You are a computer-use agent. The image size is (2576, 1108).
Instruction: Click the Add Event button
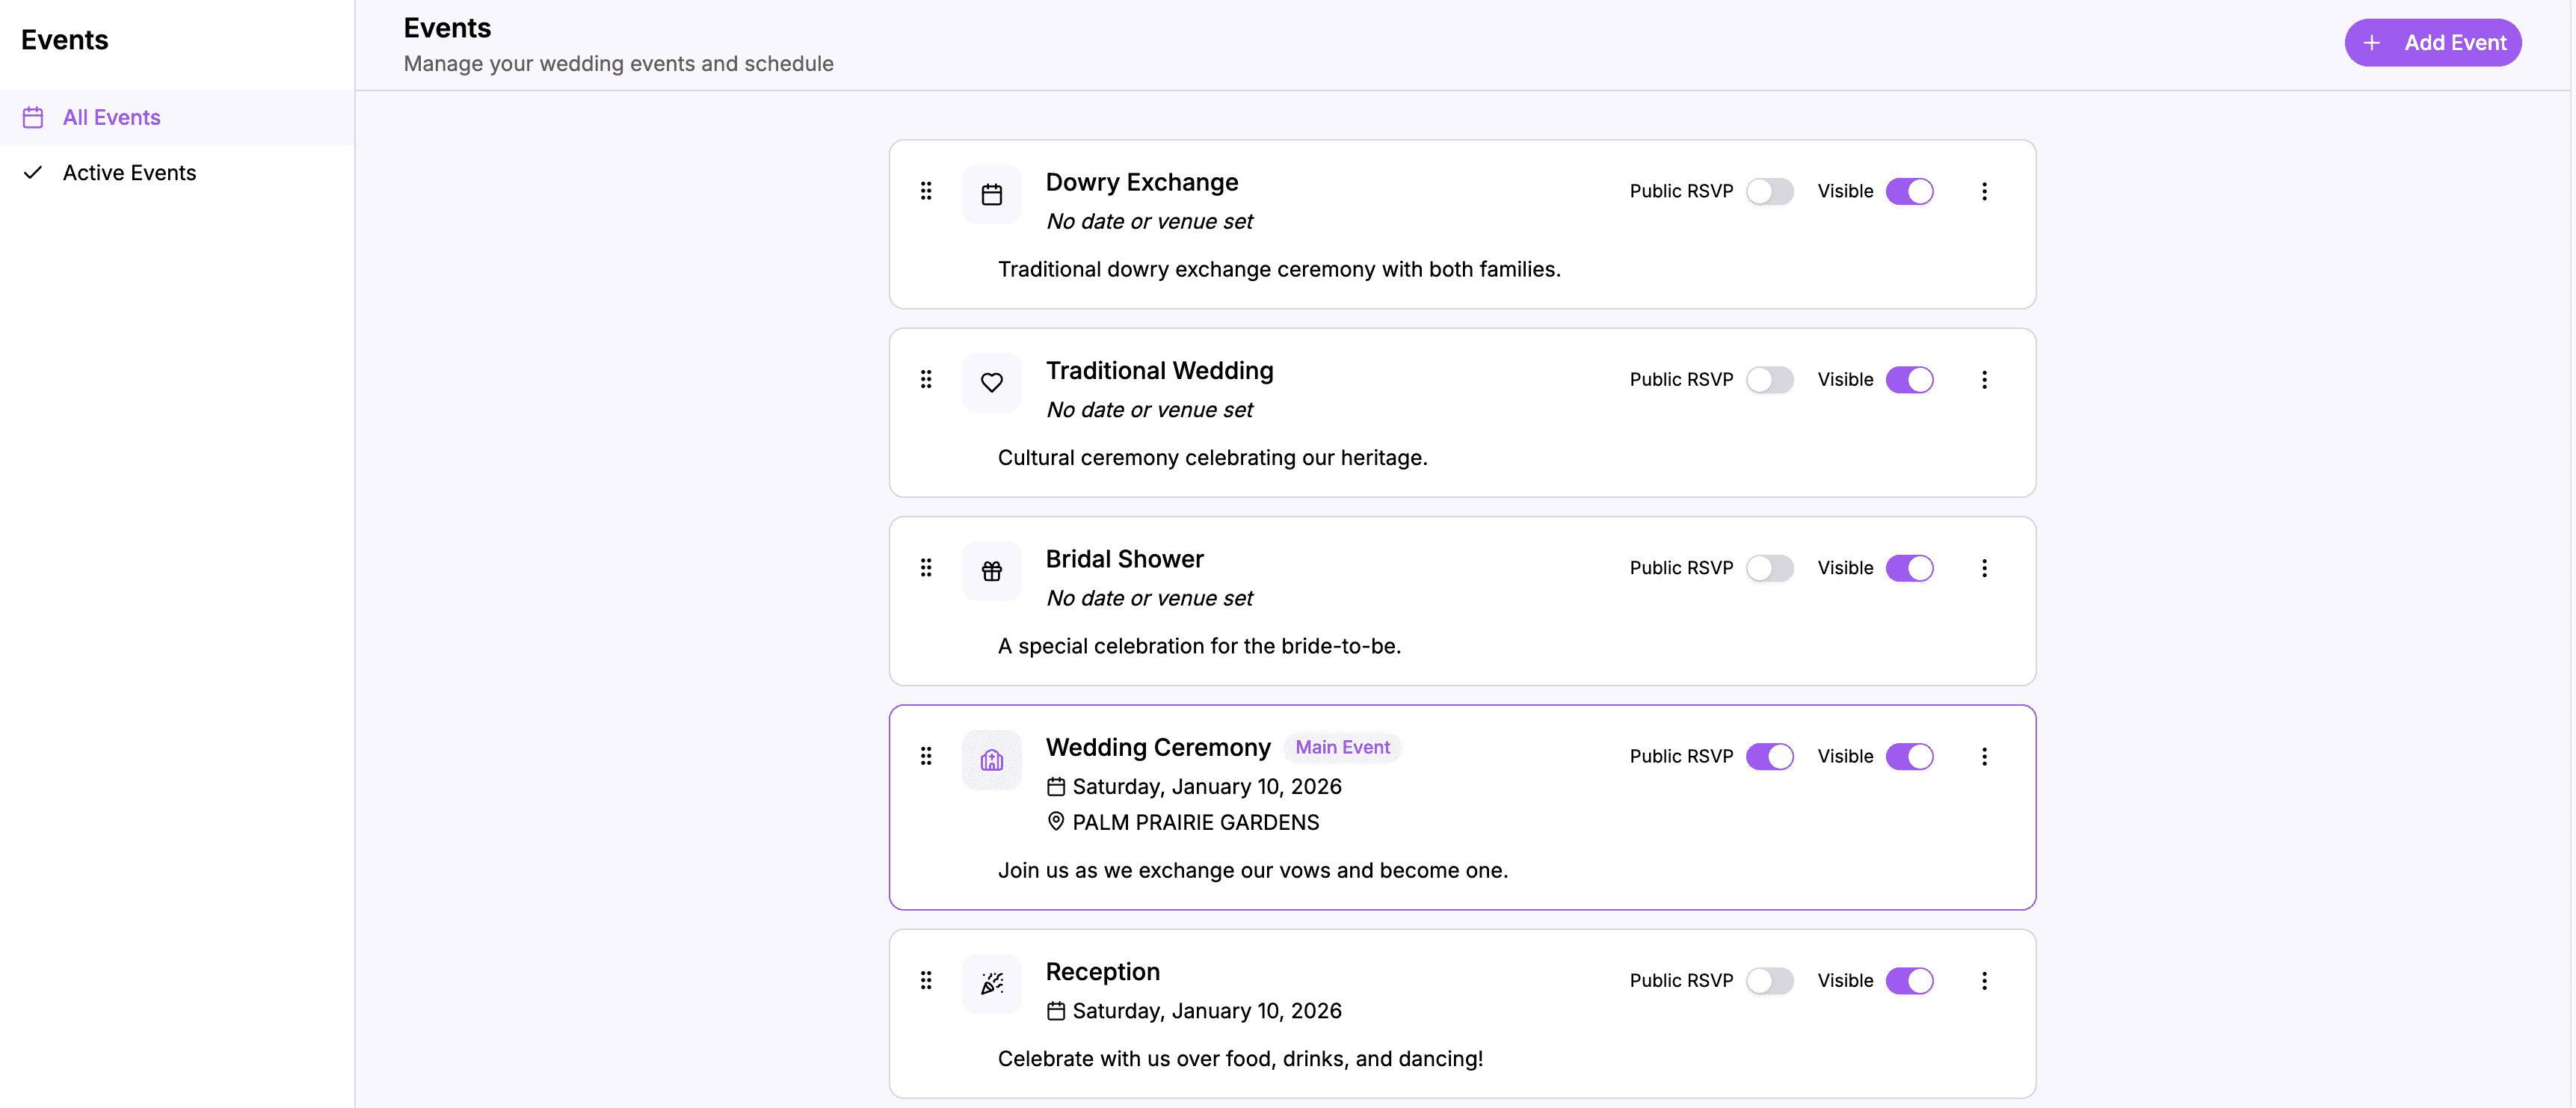pos(2433,42)
